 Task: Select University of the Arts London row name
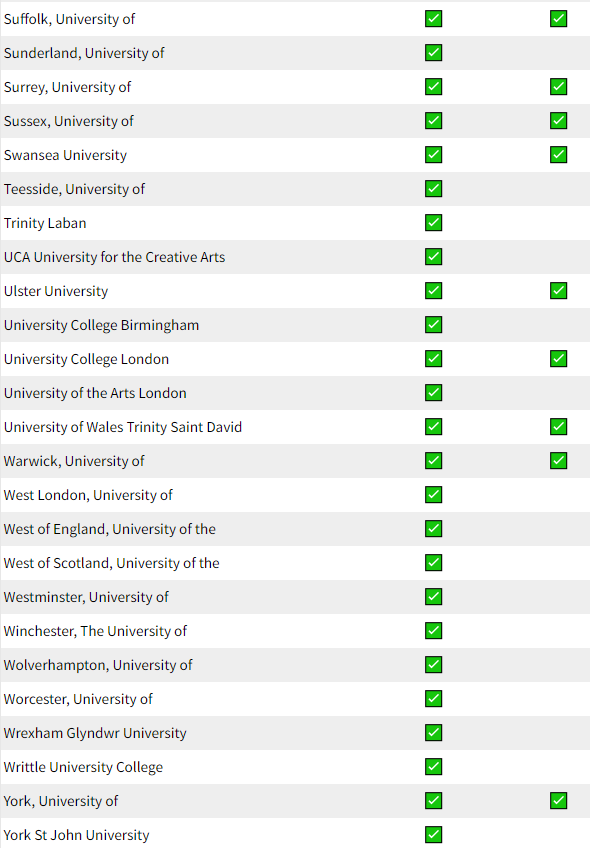pos(95,393)
